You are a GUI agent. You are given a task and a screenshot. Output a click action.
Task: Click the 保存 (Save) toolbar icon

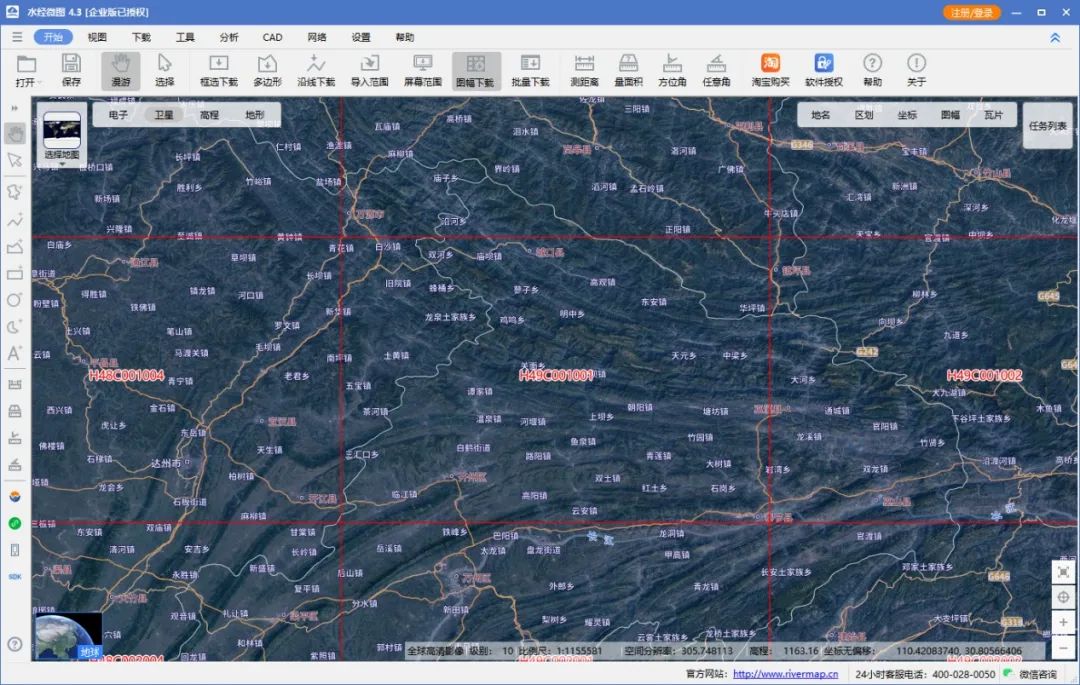click(x=71, y=64)
